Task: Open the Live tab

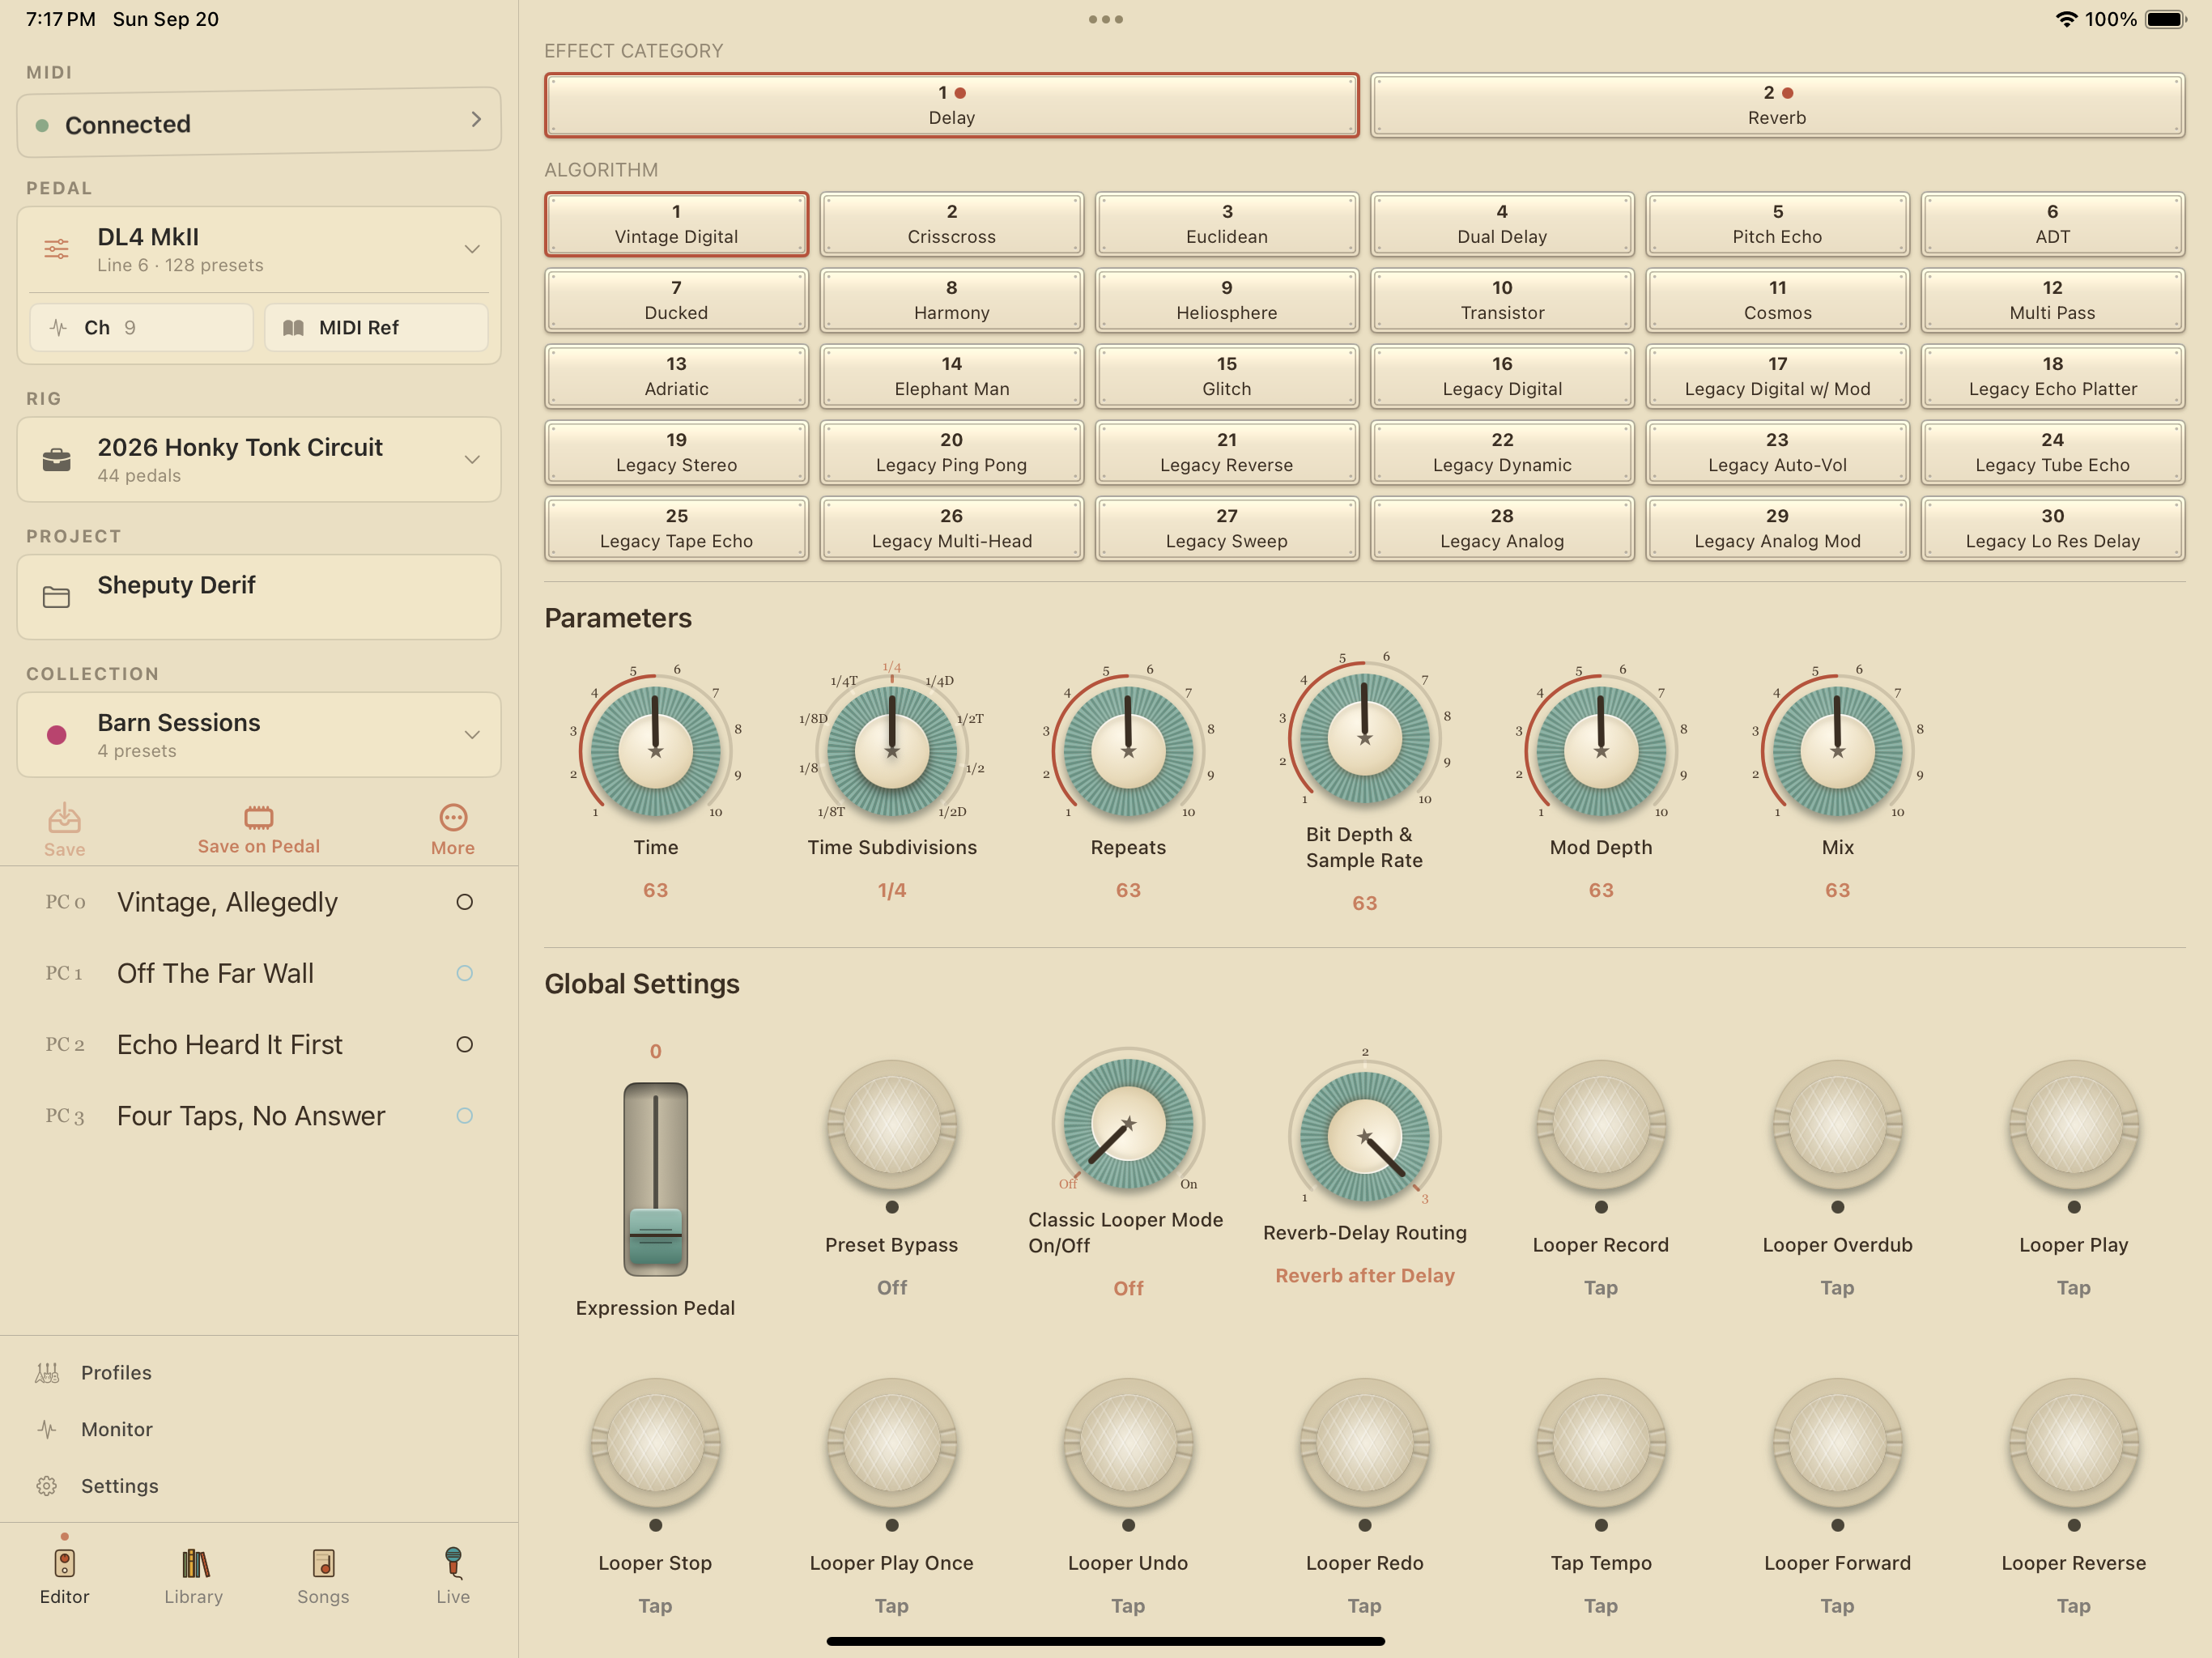Action: tap(453, 1576)
